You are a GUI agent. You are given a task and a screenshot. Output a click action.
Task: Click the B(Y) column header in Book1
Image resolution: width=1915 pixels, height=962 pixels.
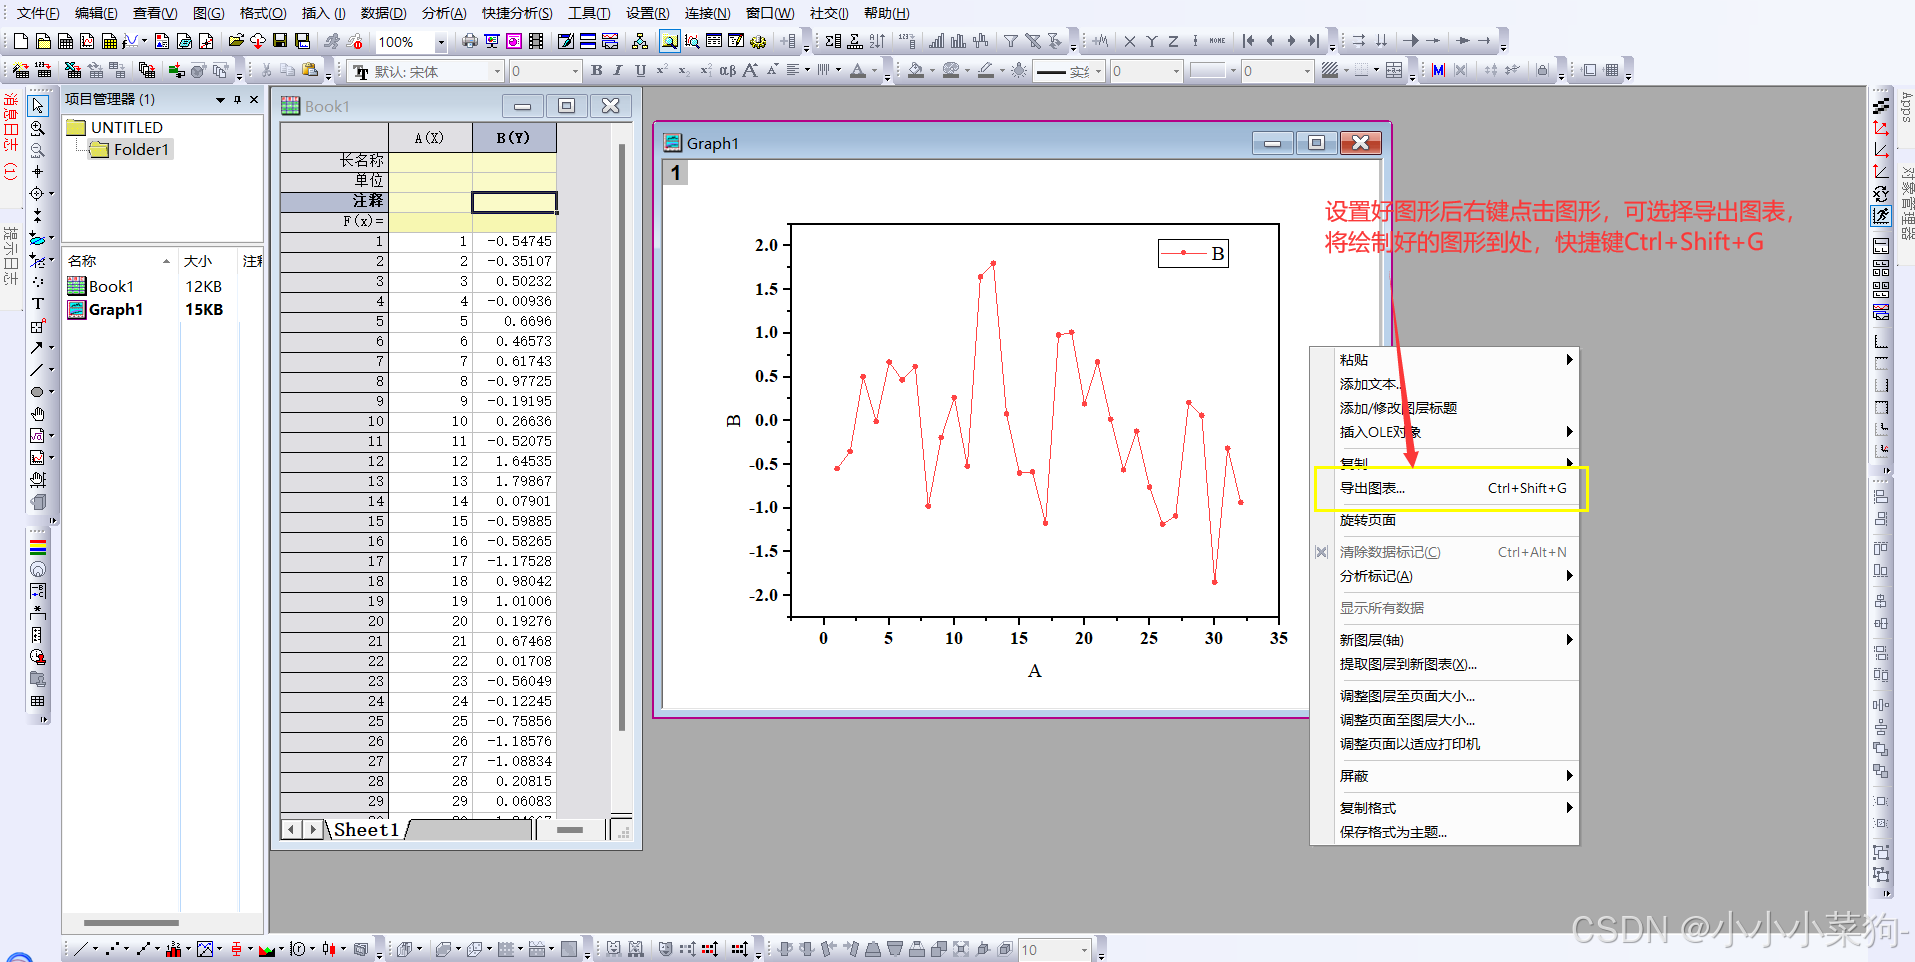point(513,137)
